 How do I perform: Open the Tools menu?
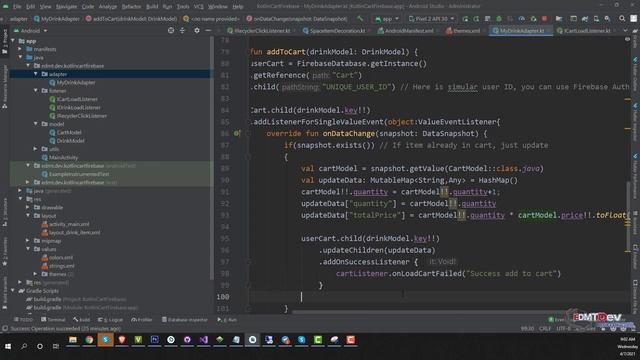click(183, 7)
